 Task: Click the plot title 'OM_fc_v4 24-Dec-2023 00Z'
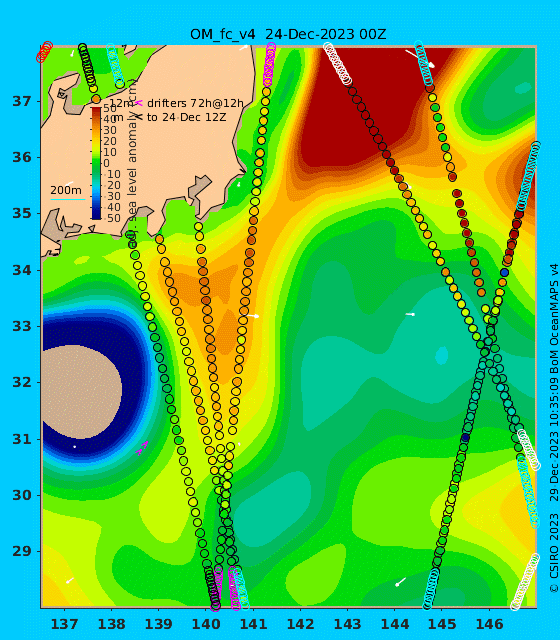point(288,34)
